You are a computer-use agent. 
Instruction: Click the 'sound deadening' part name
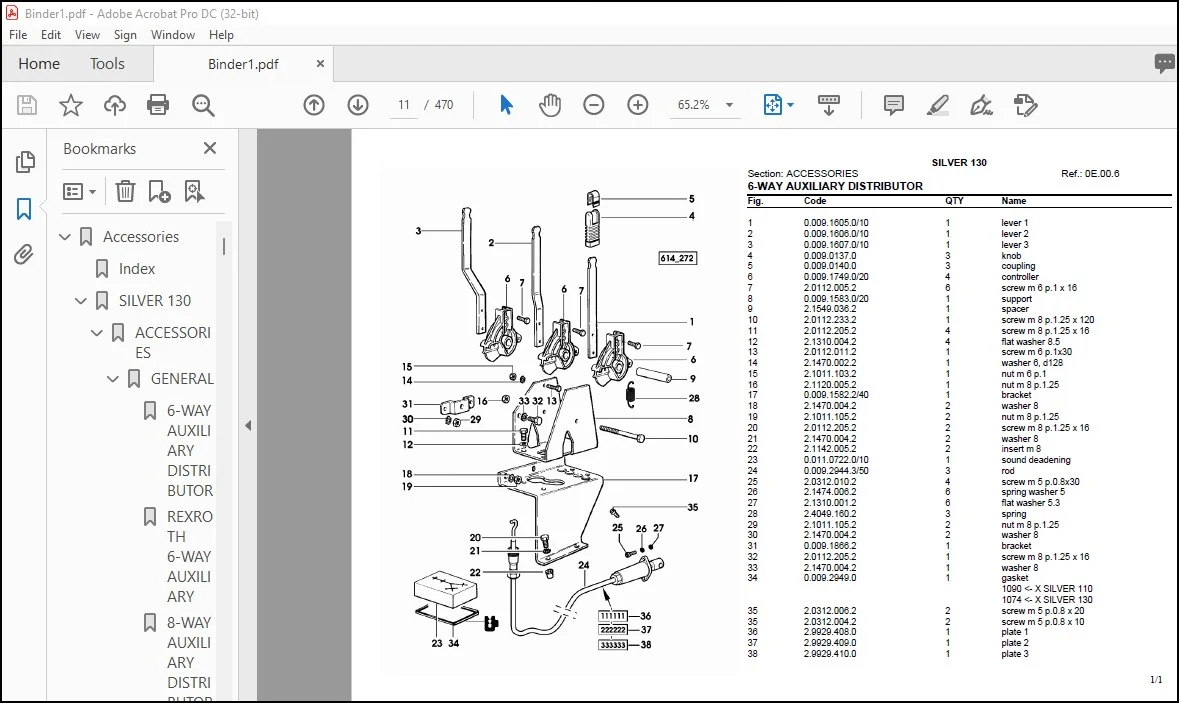tap(1035, 460)
